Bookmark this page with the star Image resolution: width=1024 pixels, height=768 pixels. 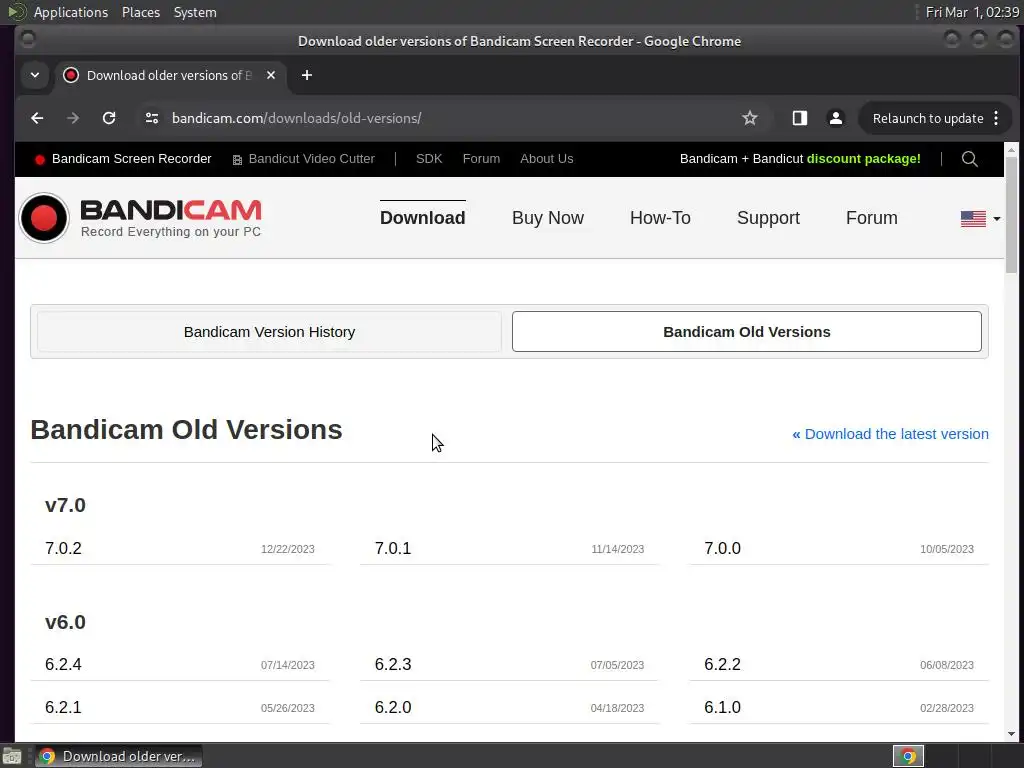coord(750,118)
